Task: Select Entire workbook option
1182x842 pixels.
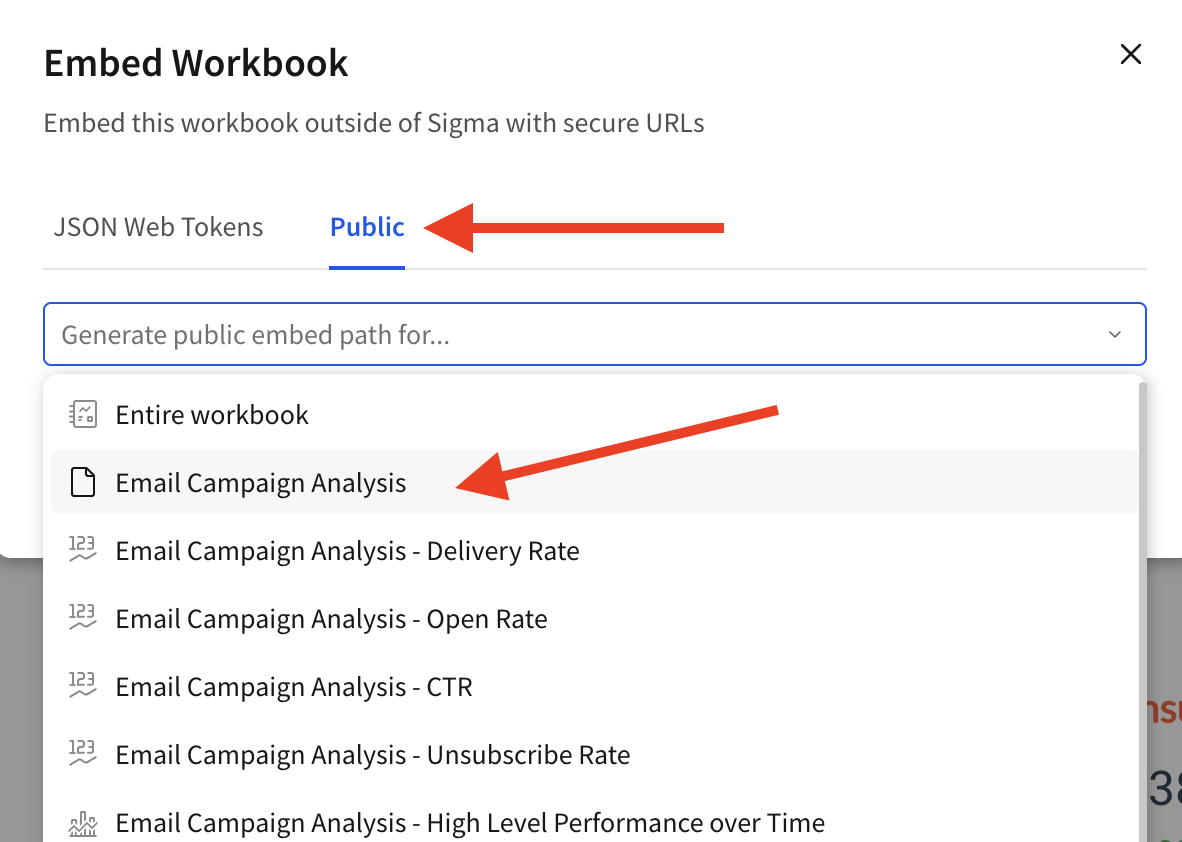Action: [212, 415]
